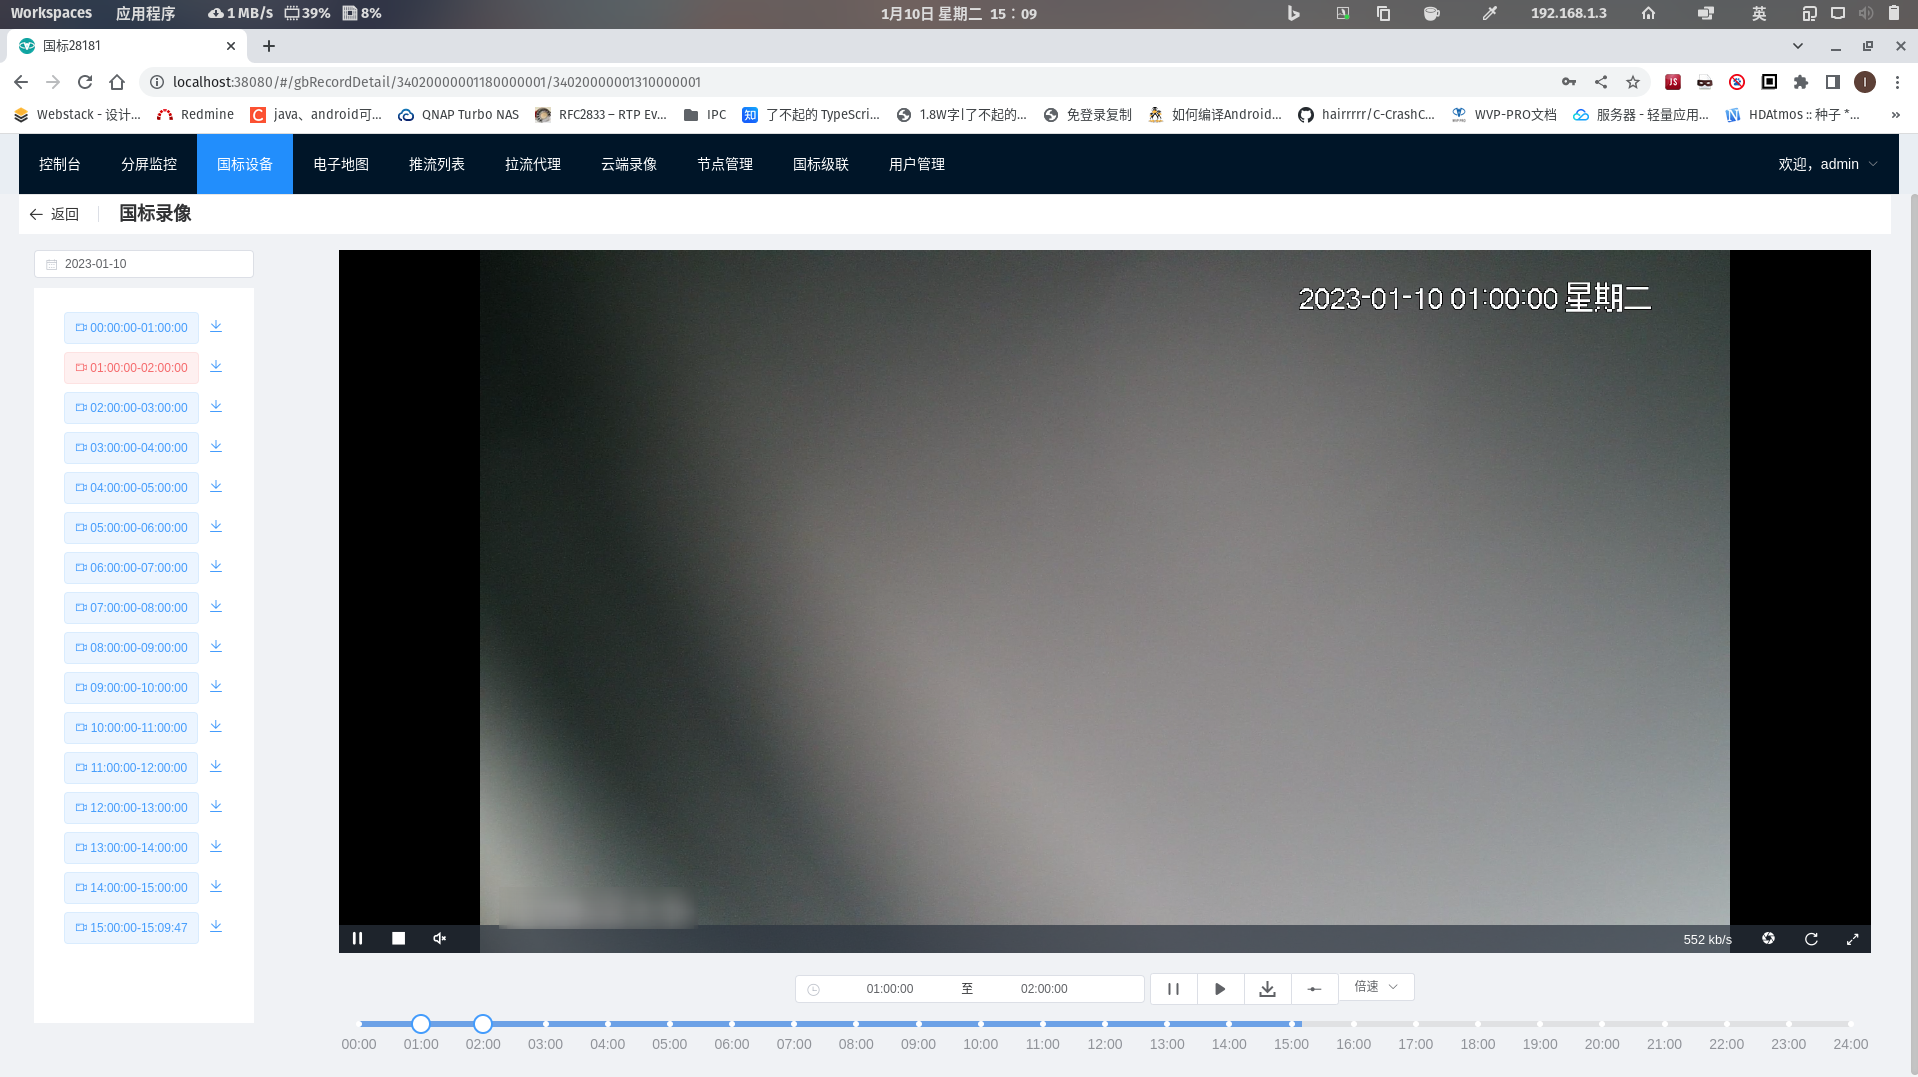
Task: Stop video playback with the square icon
Action: [x=398, y=938]
